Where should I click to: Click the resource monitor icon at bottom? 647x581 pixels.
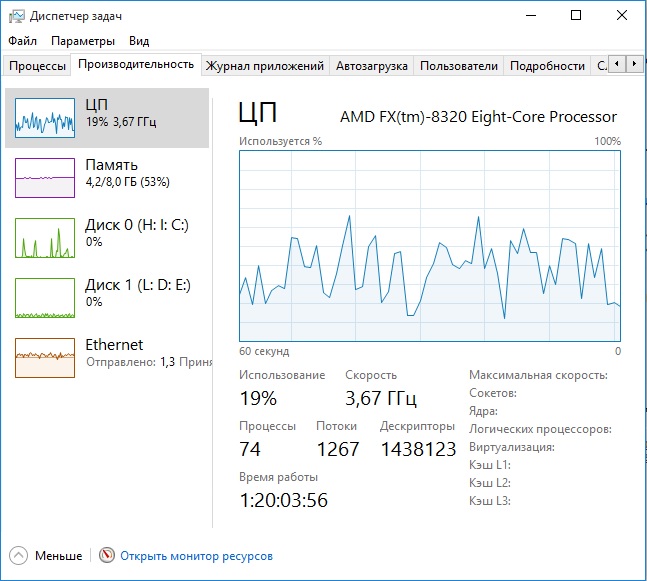(107, 556)
